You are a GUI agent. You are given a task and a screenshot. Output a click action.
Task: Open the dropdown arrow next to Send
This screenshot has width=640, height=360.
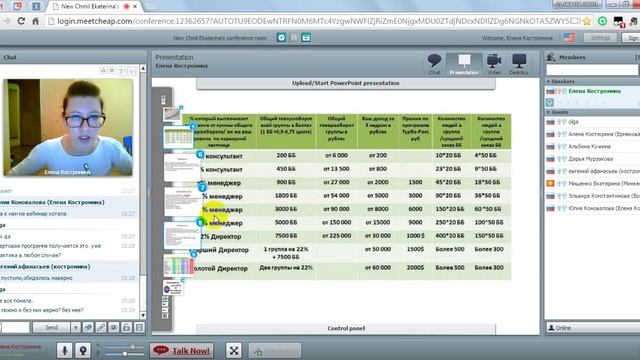click(x=76, y=327)
